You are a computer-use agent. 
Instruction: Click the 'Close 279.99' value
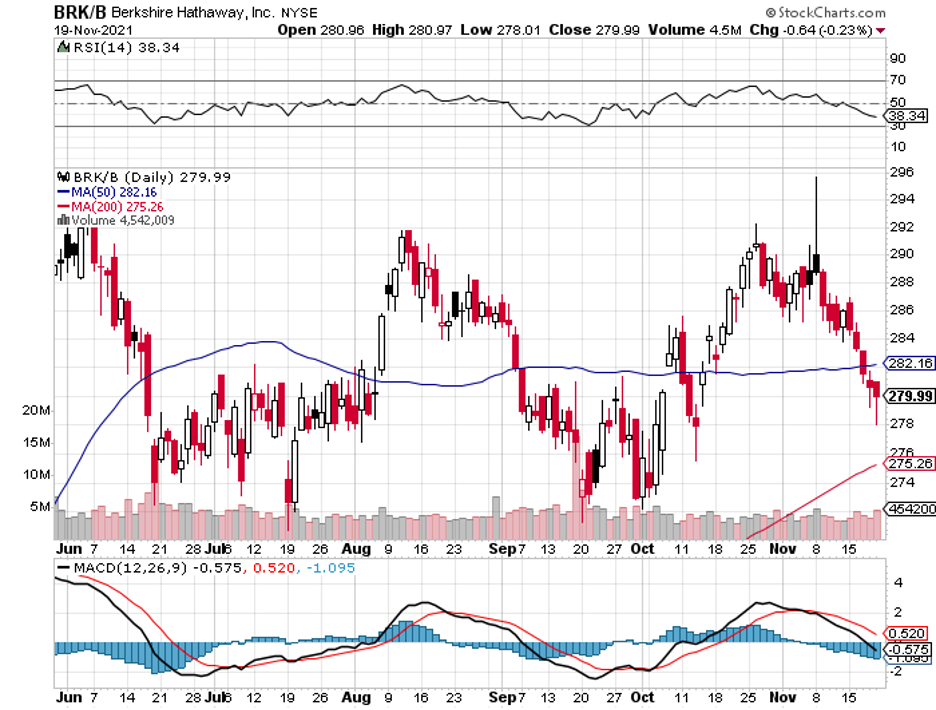point(595,30)
